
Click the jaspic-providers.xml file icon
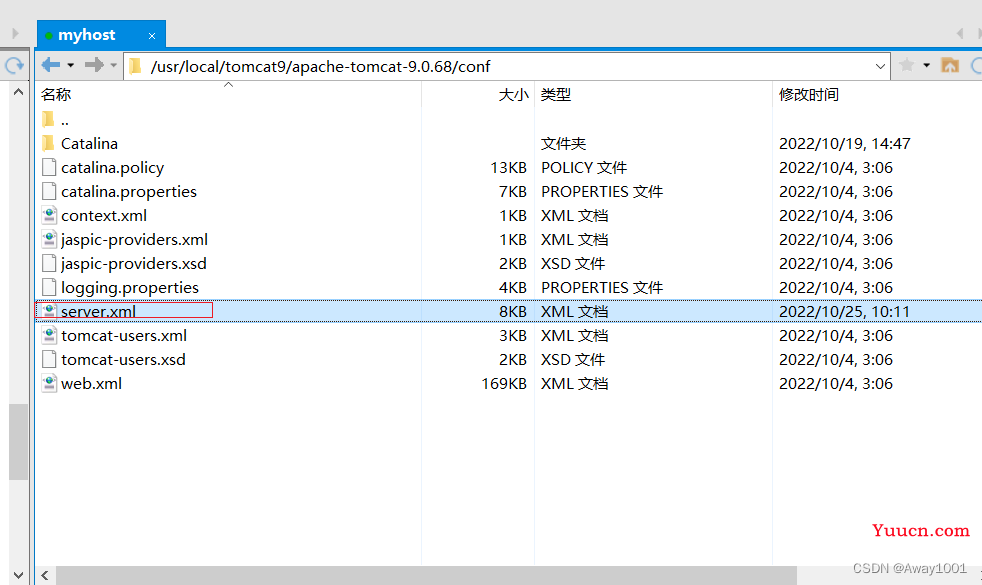pos(49,239)
